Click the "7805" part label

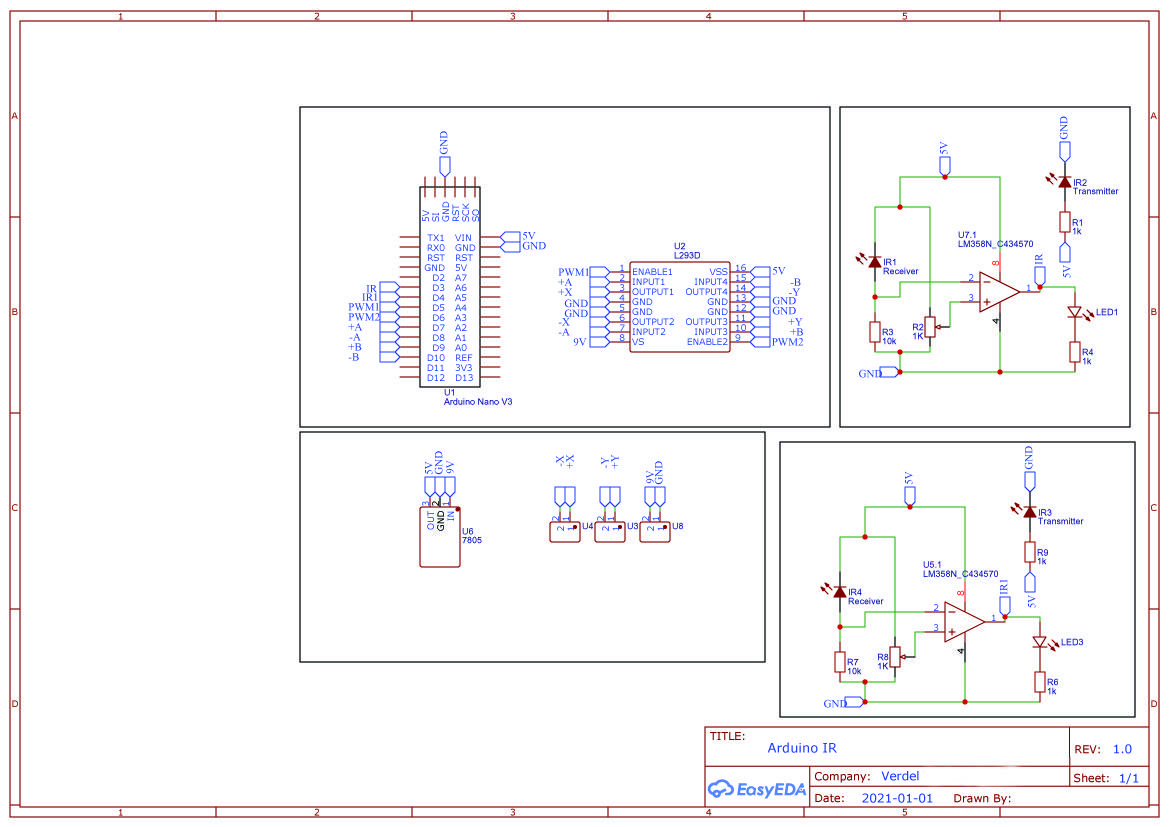[472, 540]
